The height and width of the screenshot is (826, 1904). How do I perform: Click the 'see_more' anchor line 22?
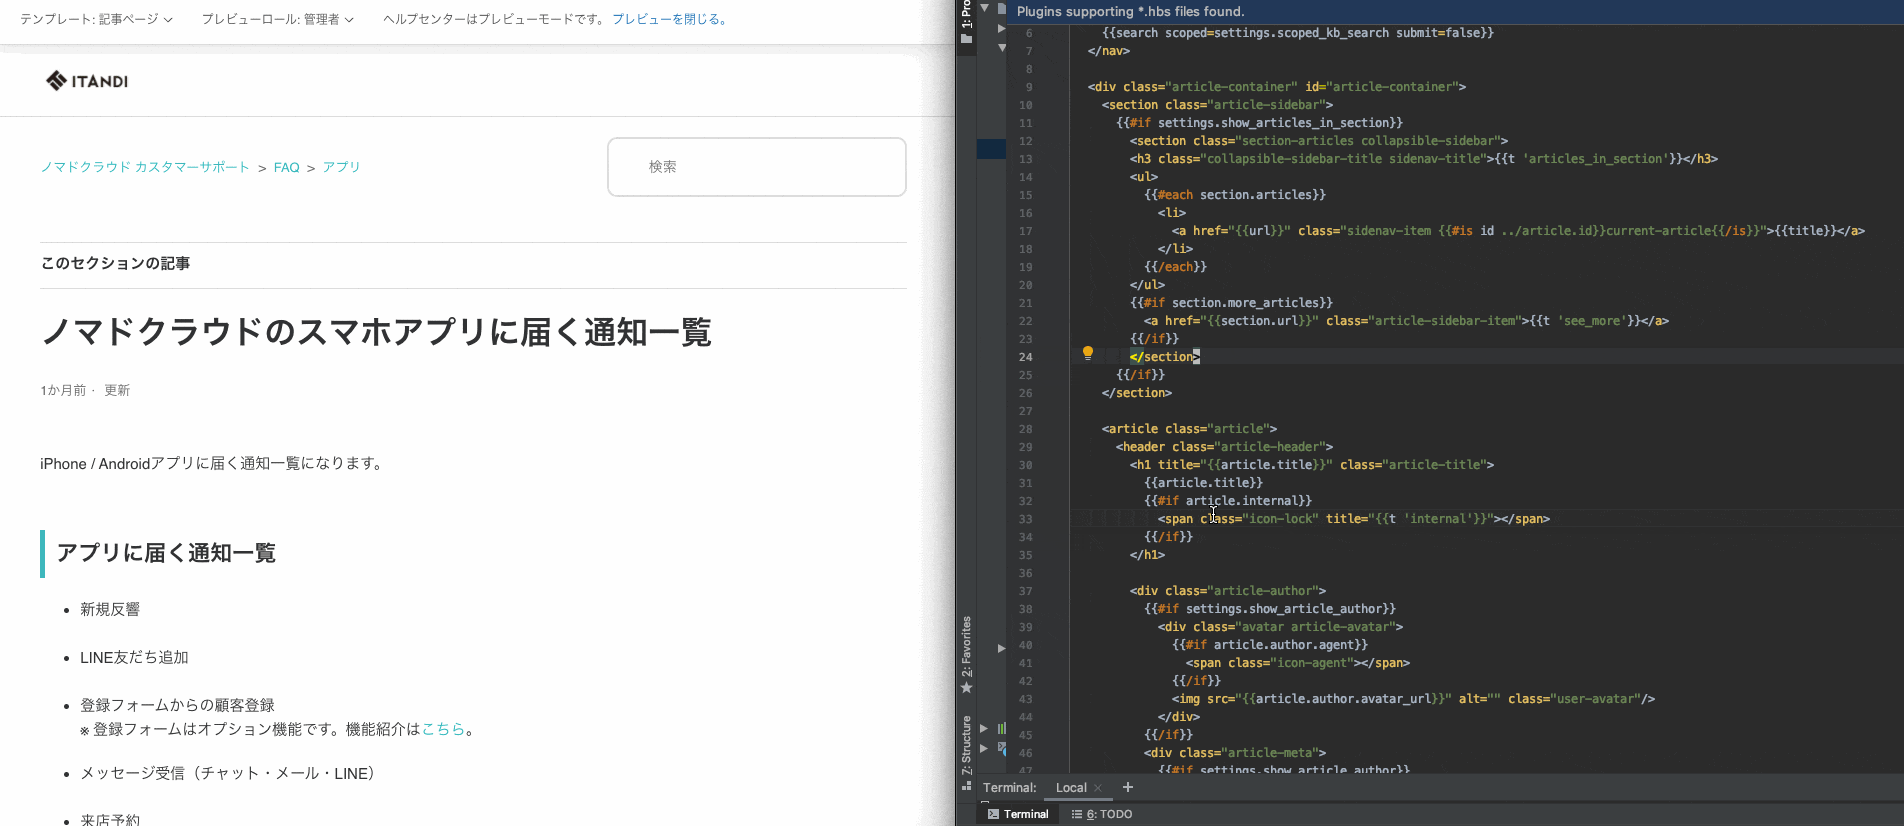[1406, 321]
